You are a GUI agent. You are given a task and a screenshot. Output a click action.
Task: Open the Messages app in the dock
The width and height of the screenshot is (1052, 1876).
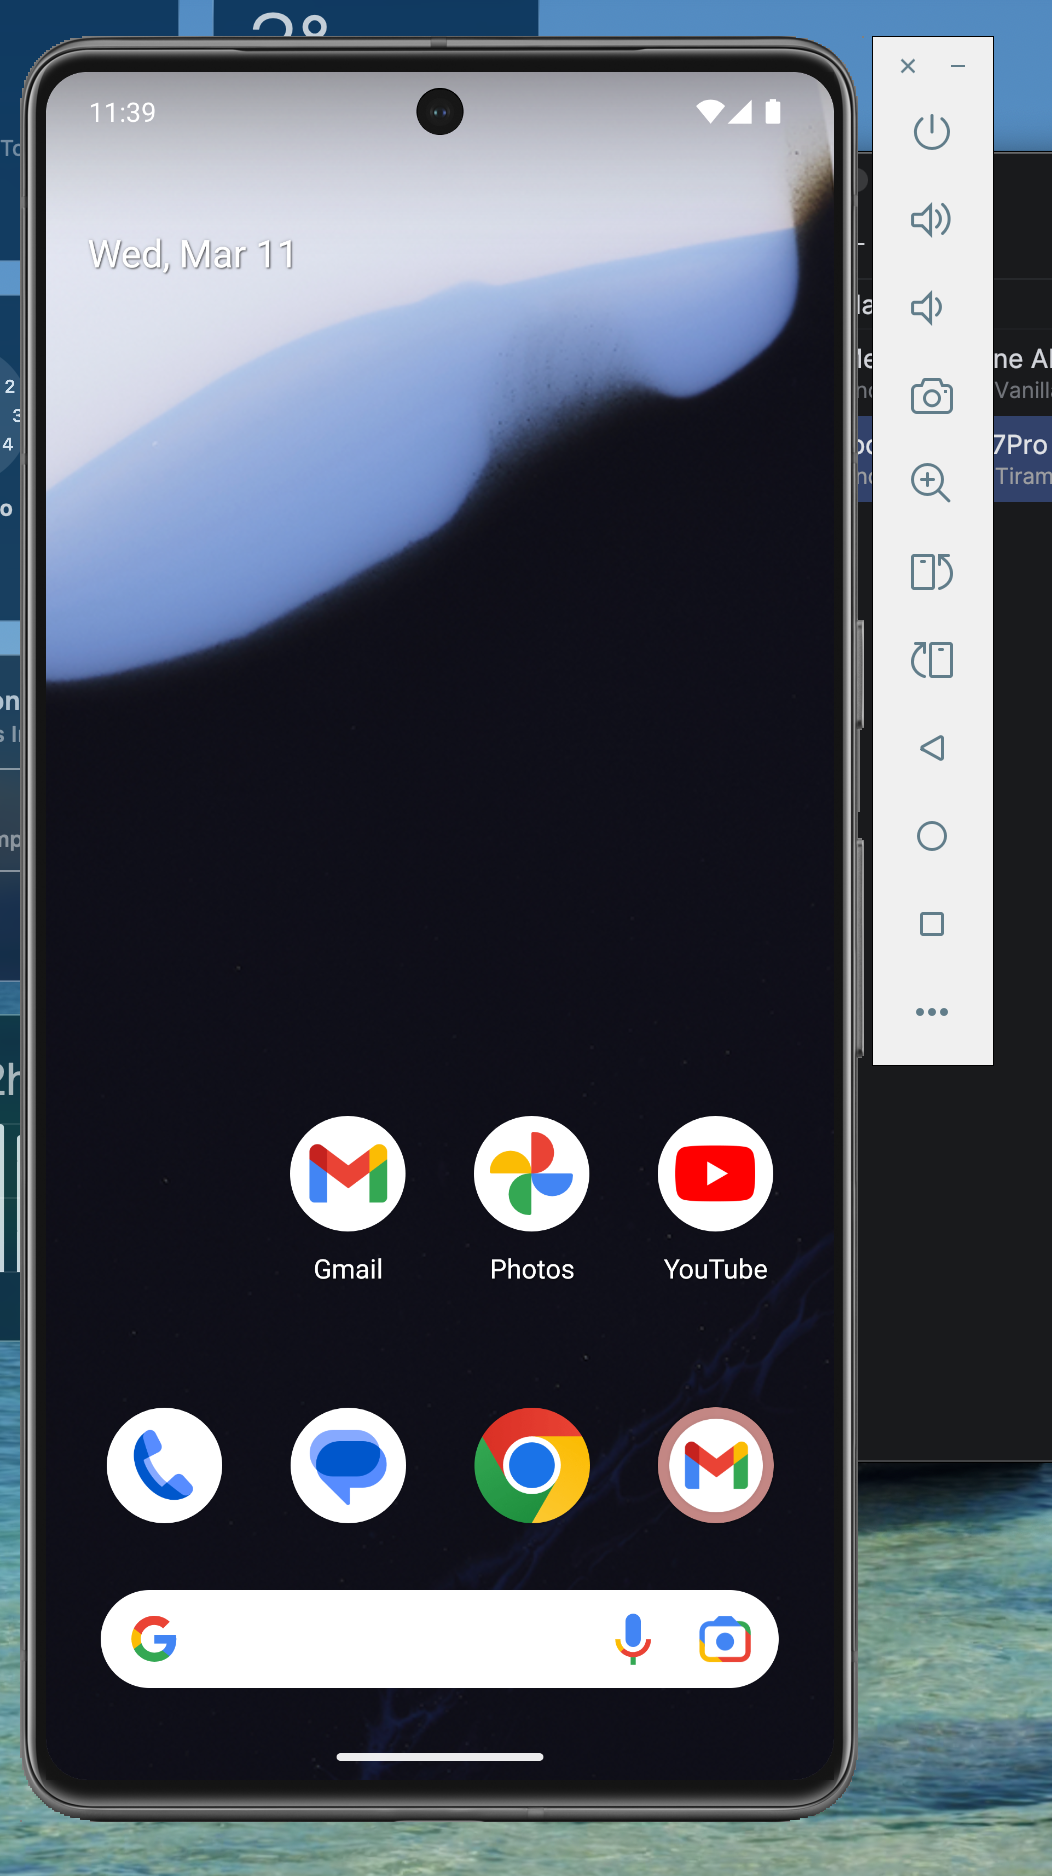(348, 1466)
